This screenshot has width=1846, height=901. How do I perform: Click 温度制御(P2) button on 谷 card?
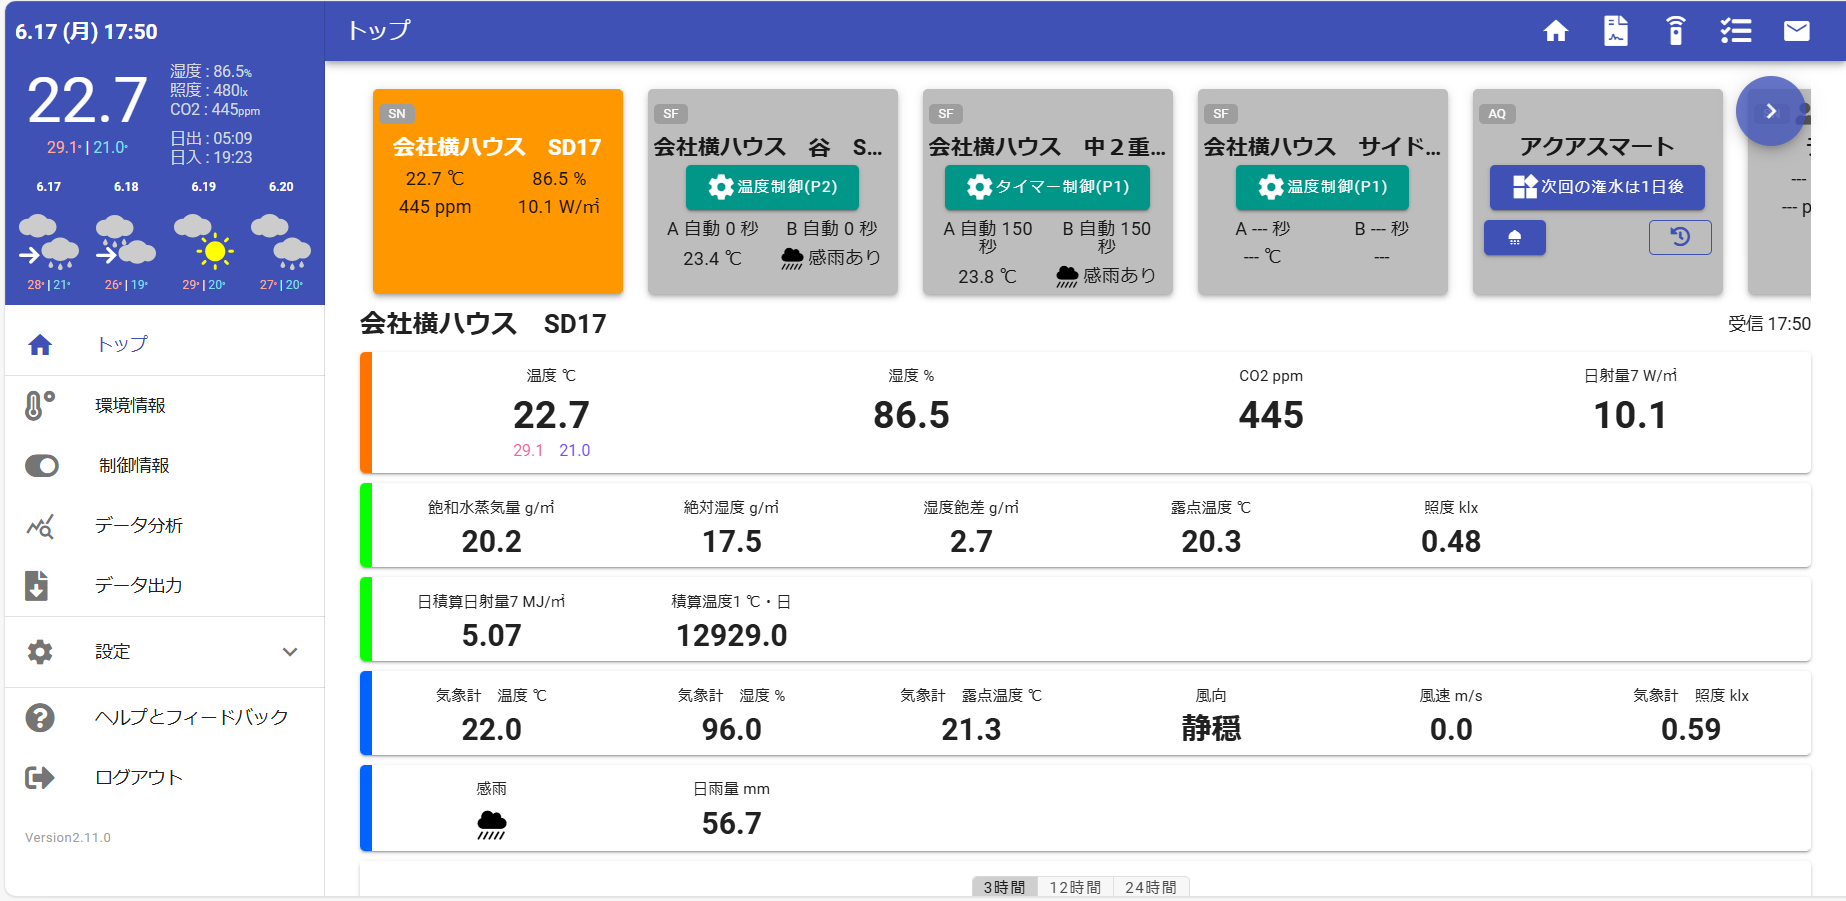coord(772,187)
